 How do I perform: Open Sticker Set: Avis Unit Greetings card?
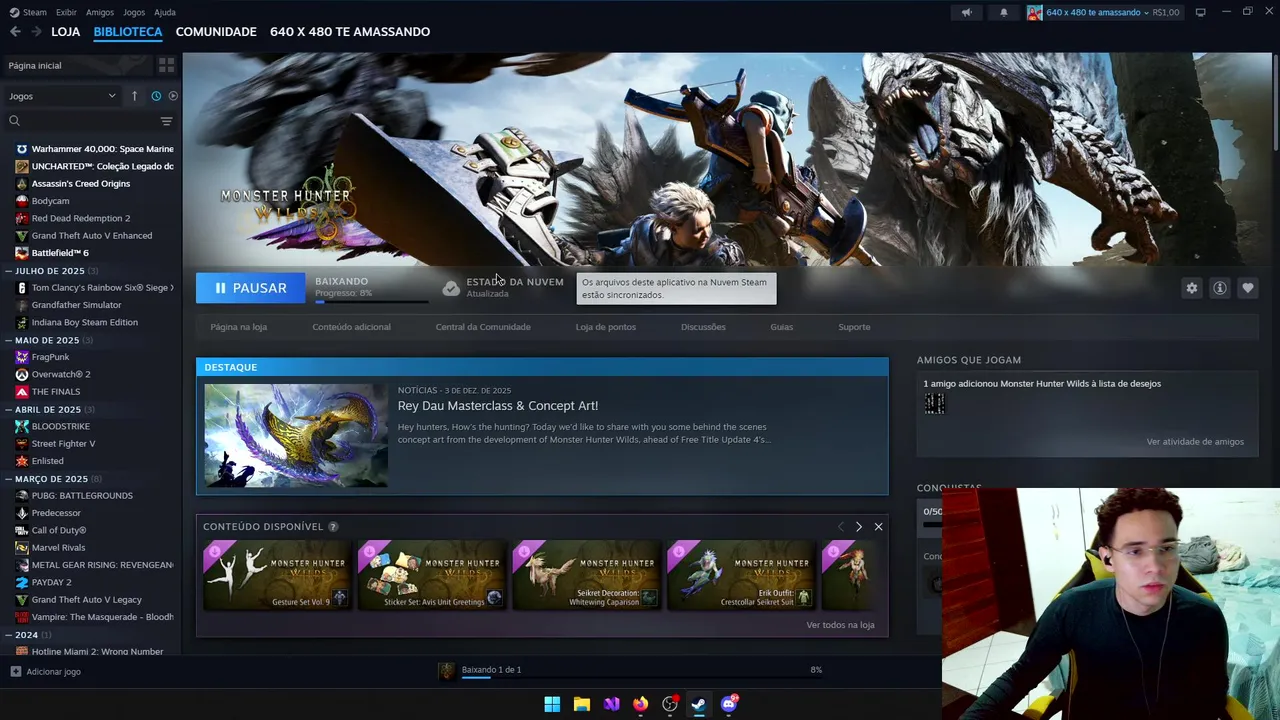(x=432, y=575)
